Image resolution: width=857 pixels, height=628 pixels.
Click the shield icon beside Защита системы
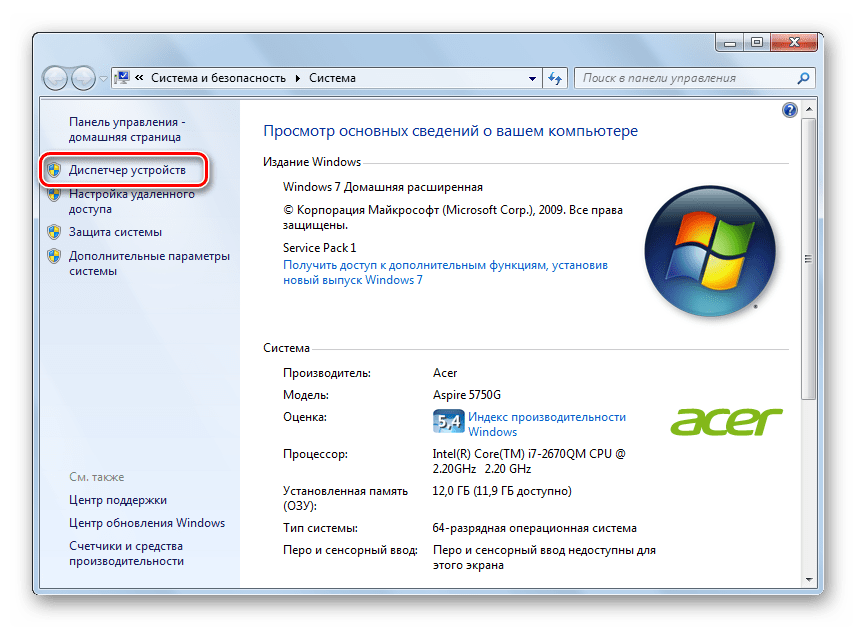[x=55, y=232]
